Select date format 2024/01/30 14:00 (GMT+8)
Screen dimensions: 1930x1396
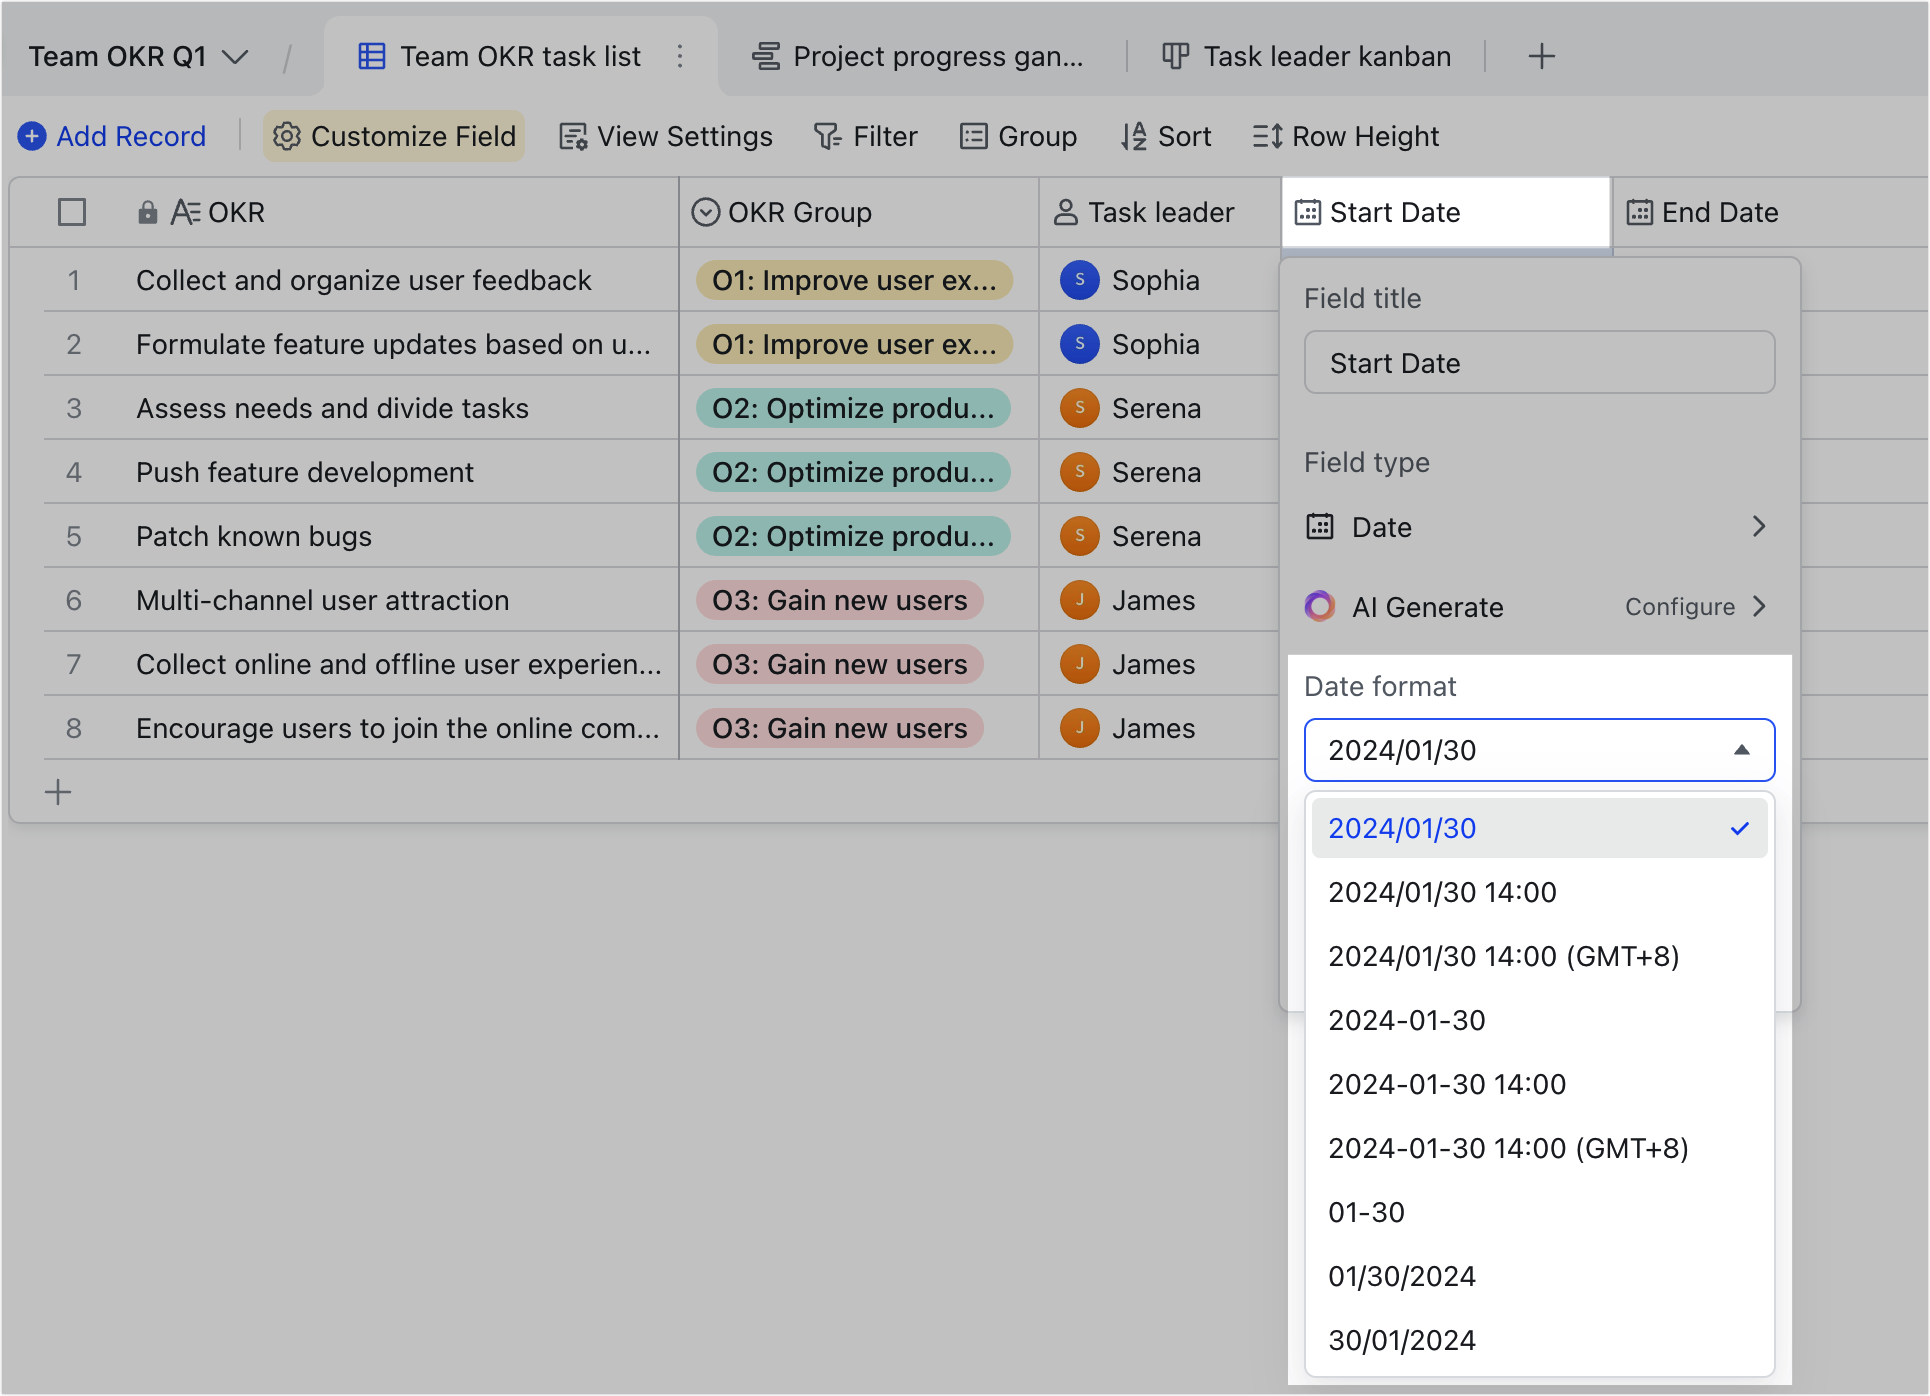point(1540,956)
